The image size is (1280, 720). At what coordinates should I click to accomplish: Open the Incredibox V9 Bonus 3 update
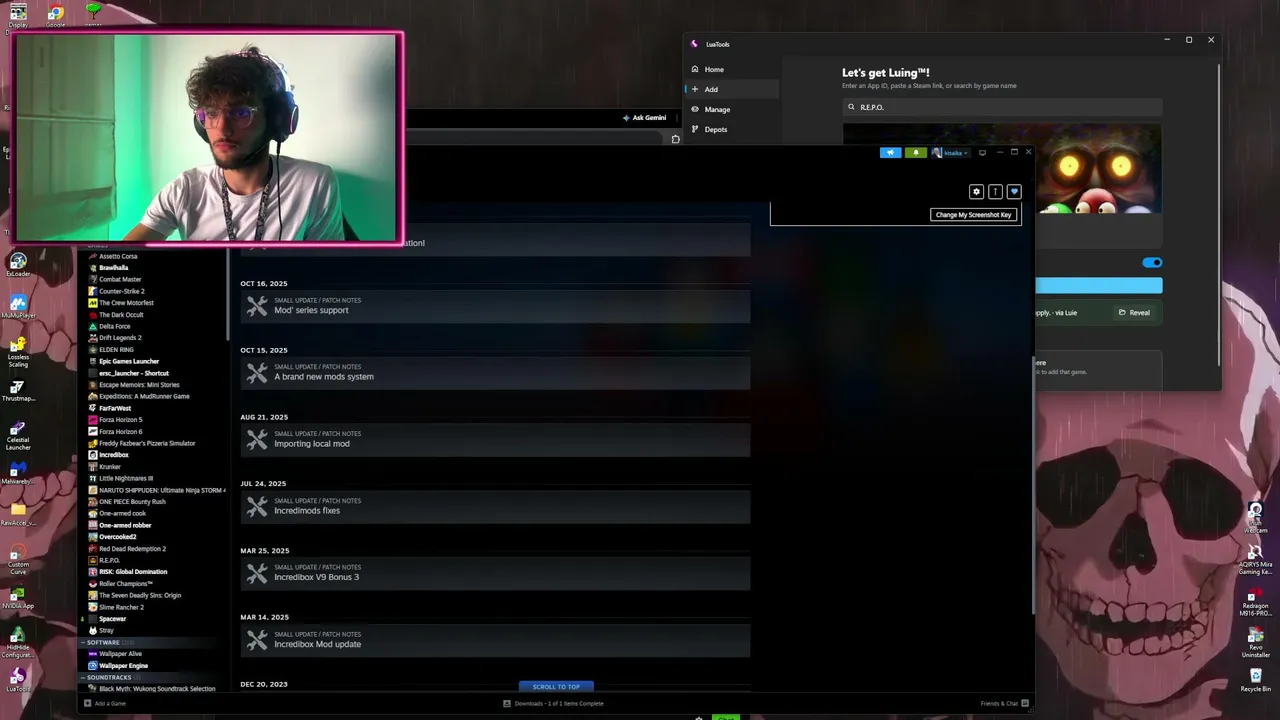495,574
